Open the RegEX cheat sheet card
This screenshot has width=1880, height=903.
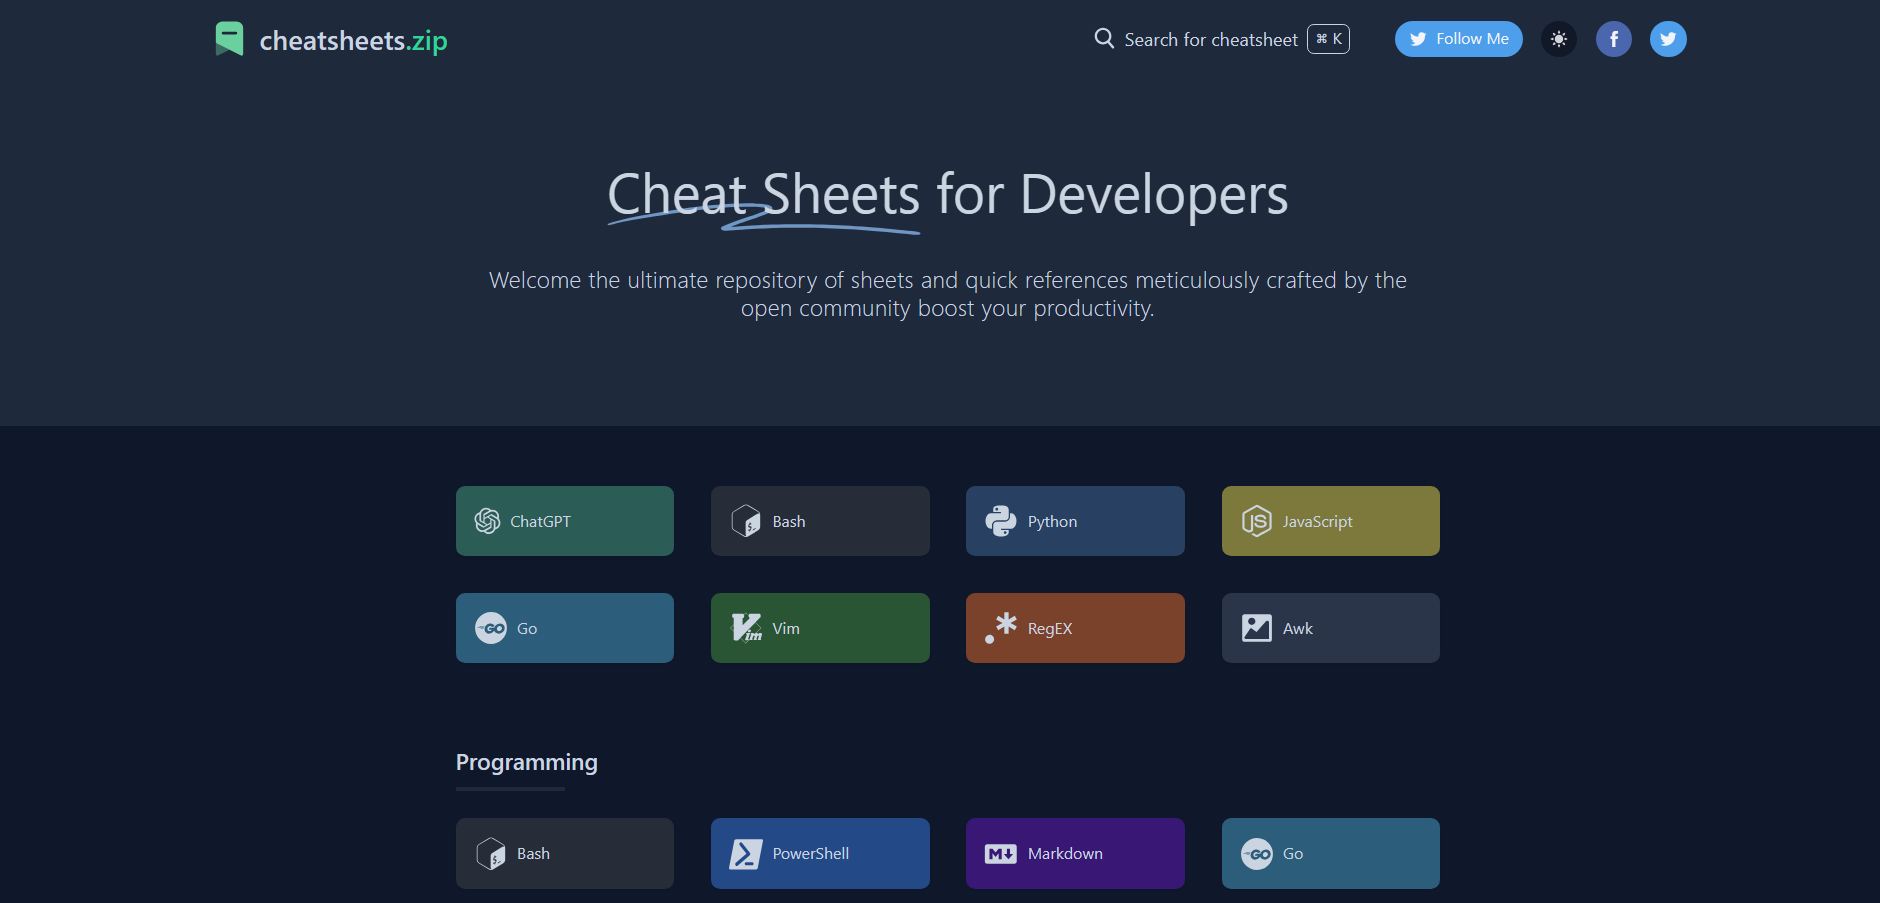point(1075,628)
